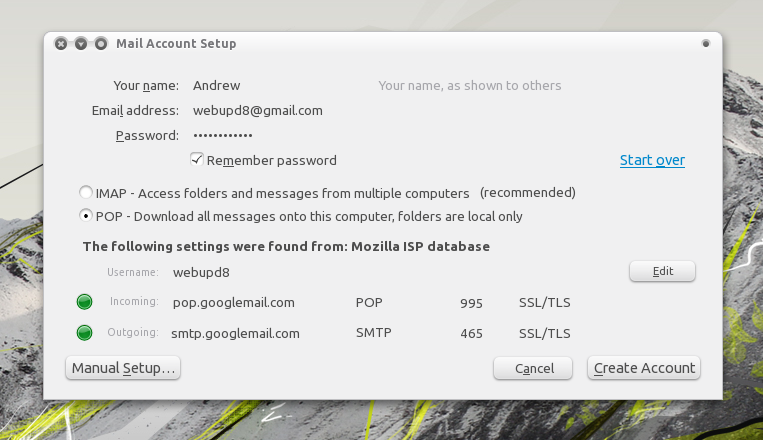Click the green Incoming server status indicator

tap(85, 302)
